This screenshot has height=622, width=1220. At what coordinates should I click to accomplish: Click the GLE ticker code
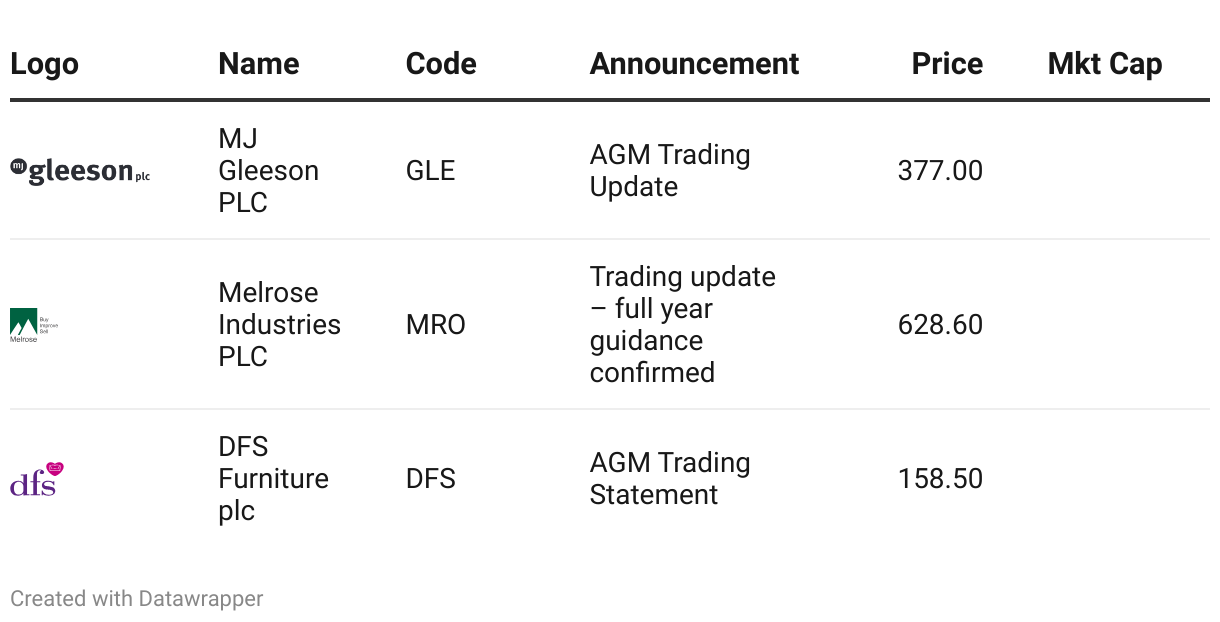pos(431,171)
